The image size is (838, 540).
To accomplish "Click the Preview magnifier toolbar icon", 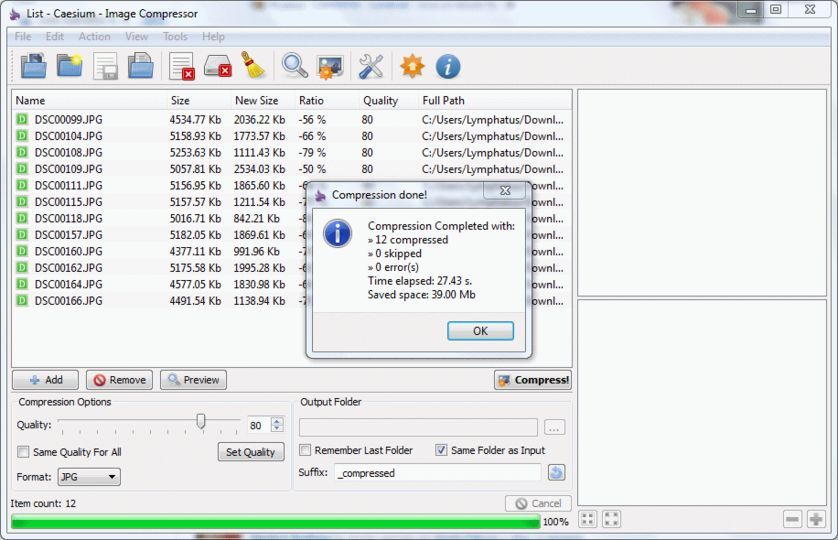I will (x=294, y=66).
